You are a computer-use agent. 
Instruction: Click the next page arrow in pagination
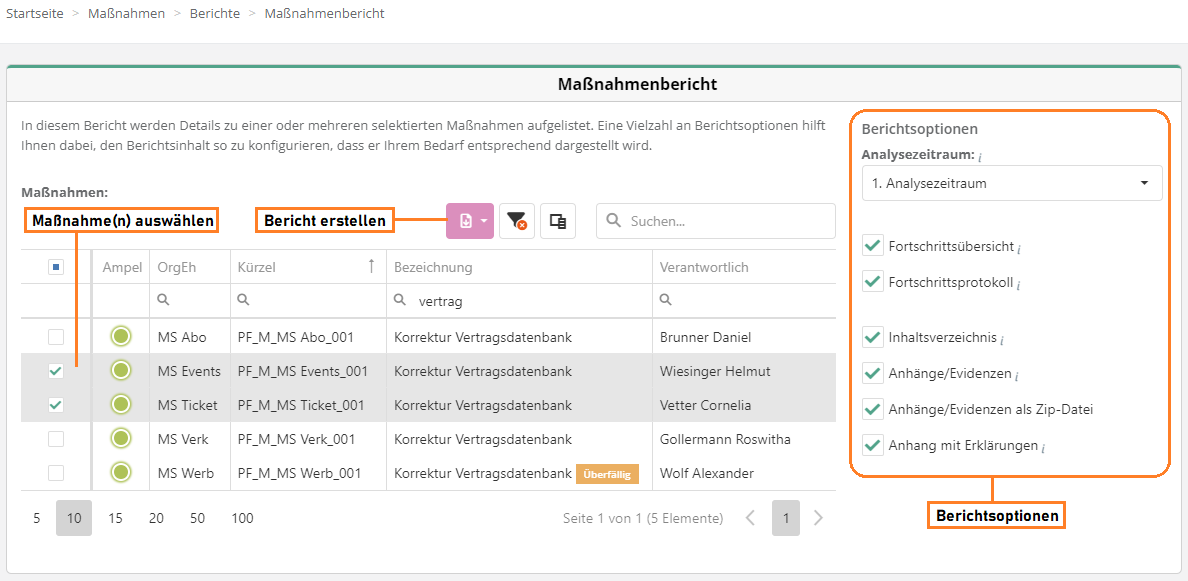pyautogui.click(x=818, y=518)
